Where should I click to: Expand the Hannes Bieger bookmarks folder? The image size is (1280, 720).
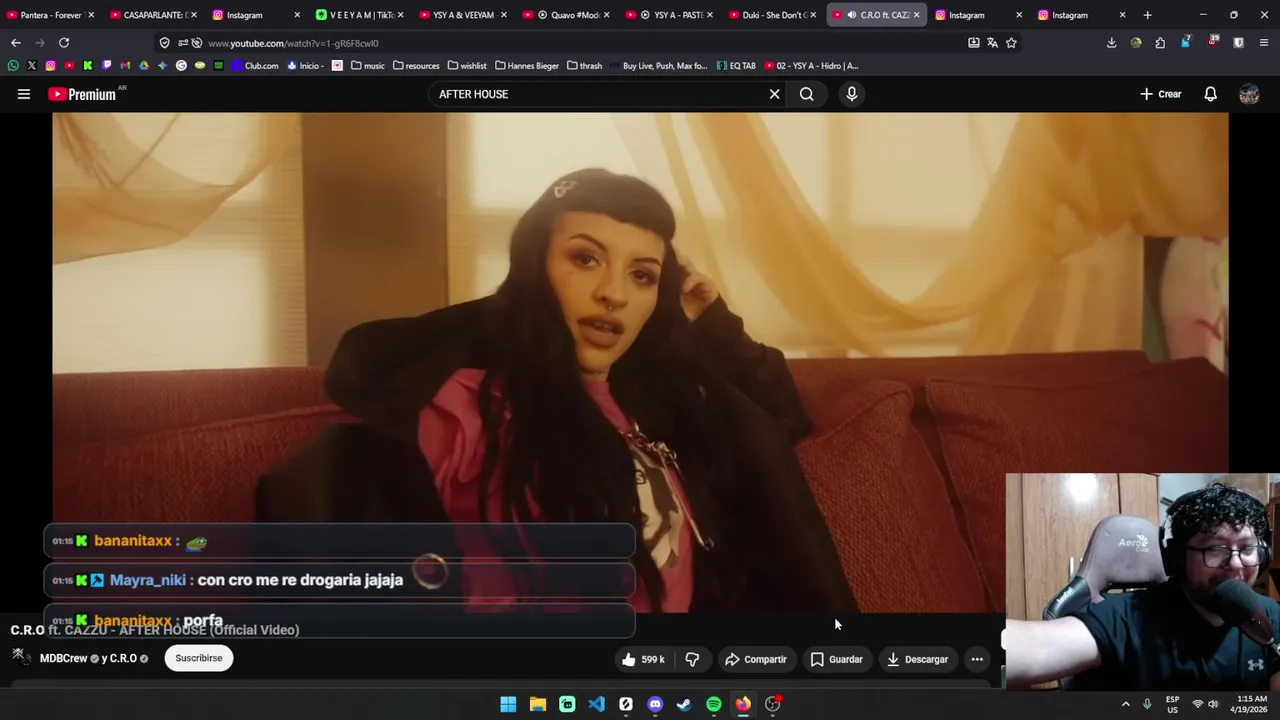(527, 66)
